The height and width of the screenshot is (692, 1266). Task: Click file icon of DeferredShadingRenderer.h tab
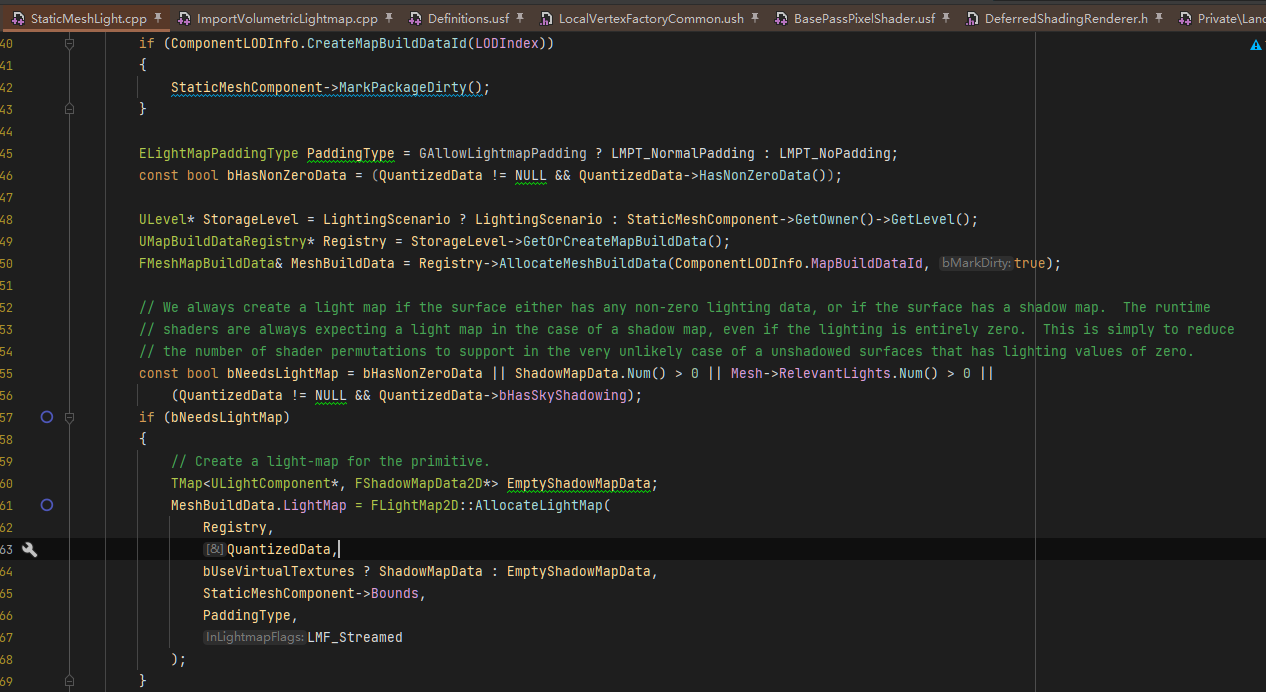click(x=973, y=18)
